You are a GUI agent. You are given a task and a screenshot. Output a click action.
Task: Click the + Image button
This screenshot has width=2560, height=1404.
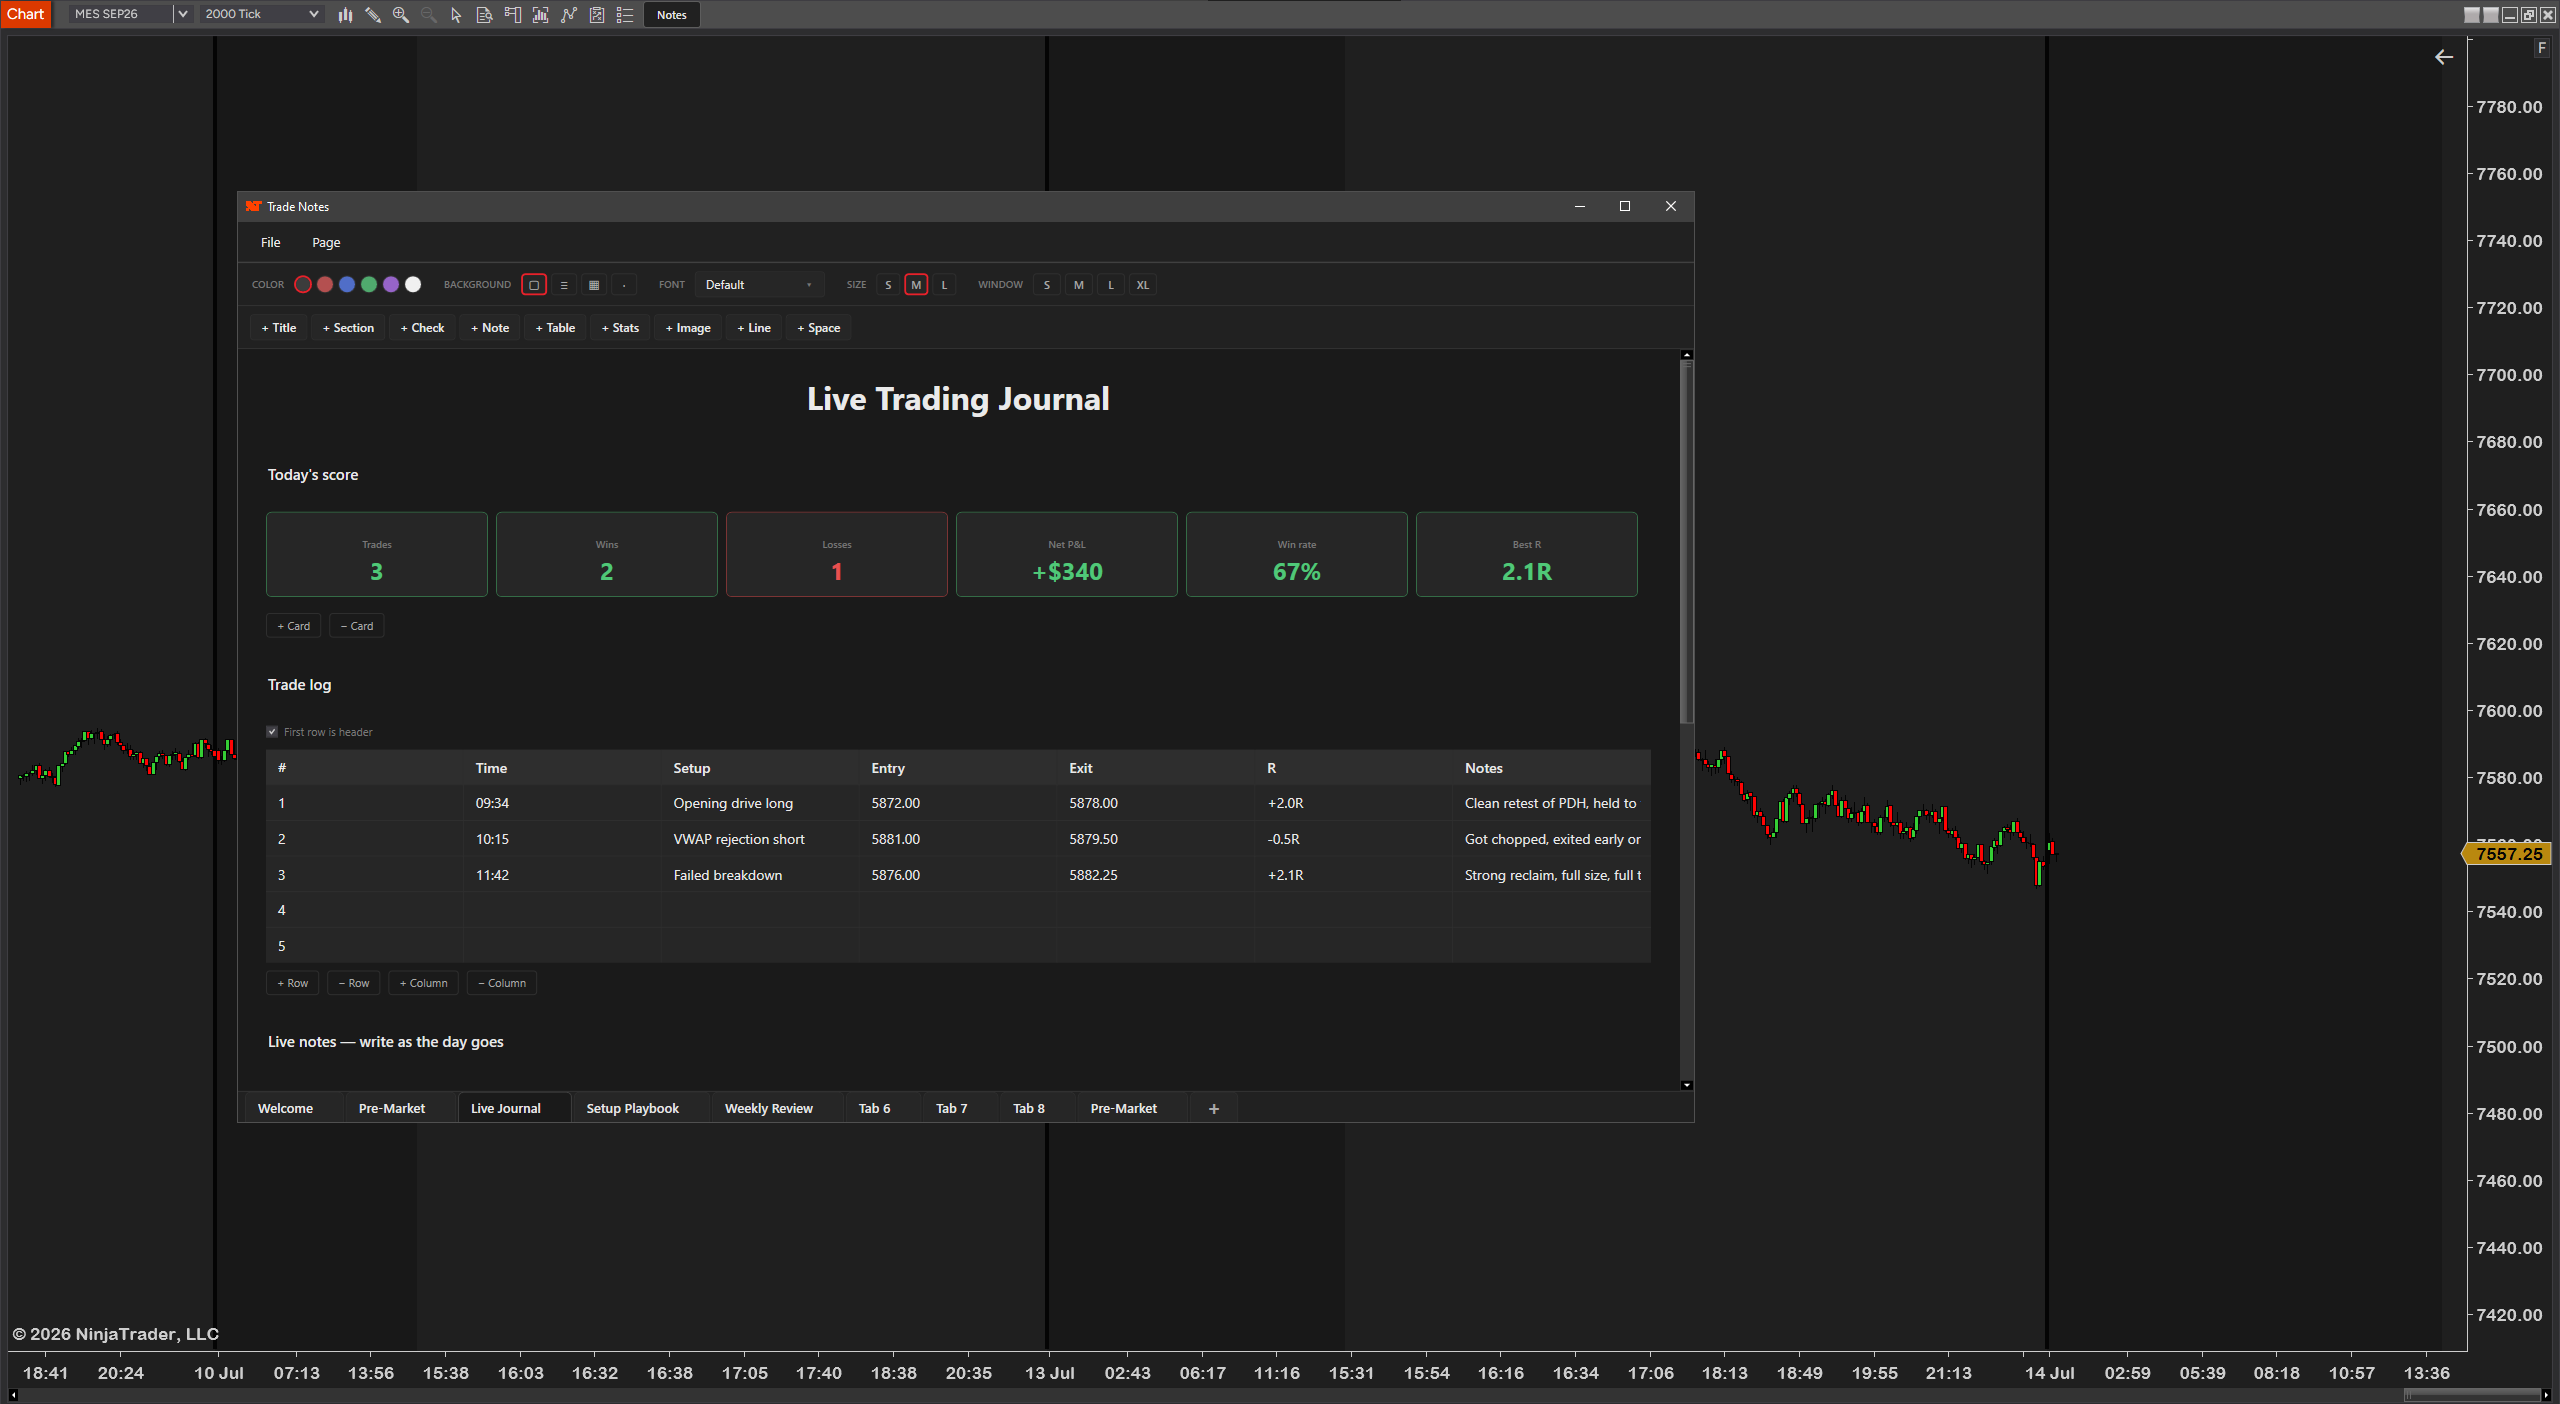(689, 328)
